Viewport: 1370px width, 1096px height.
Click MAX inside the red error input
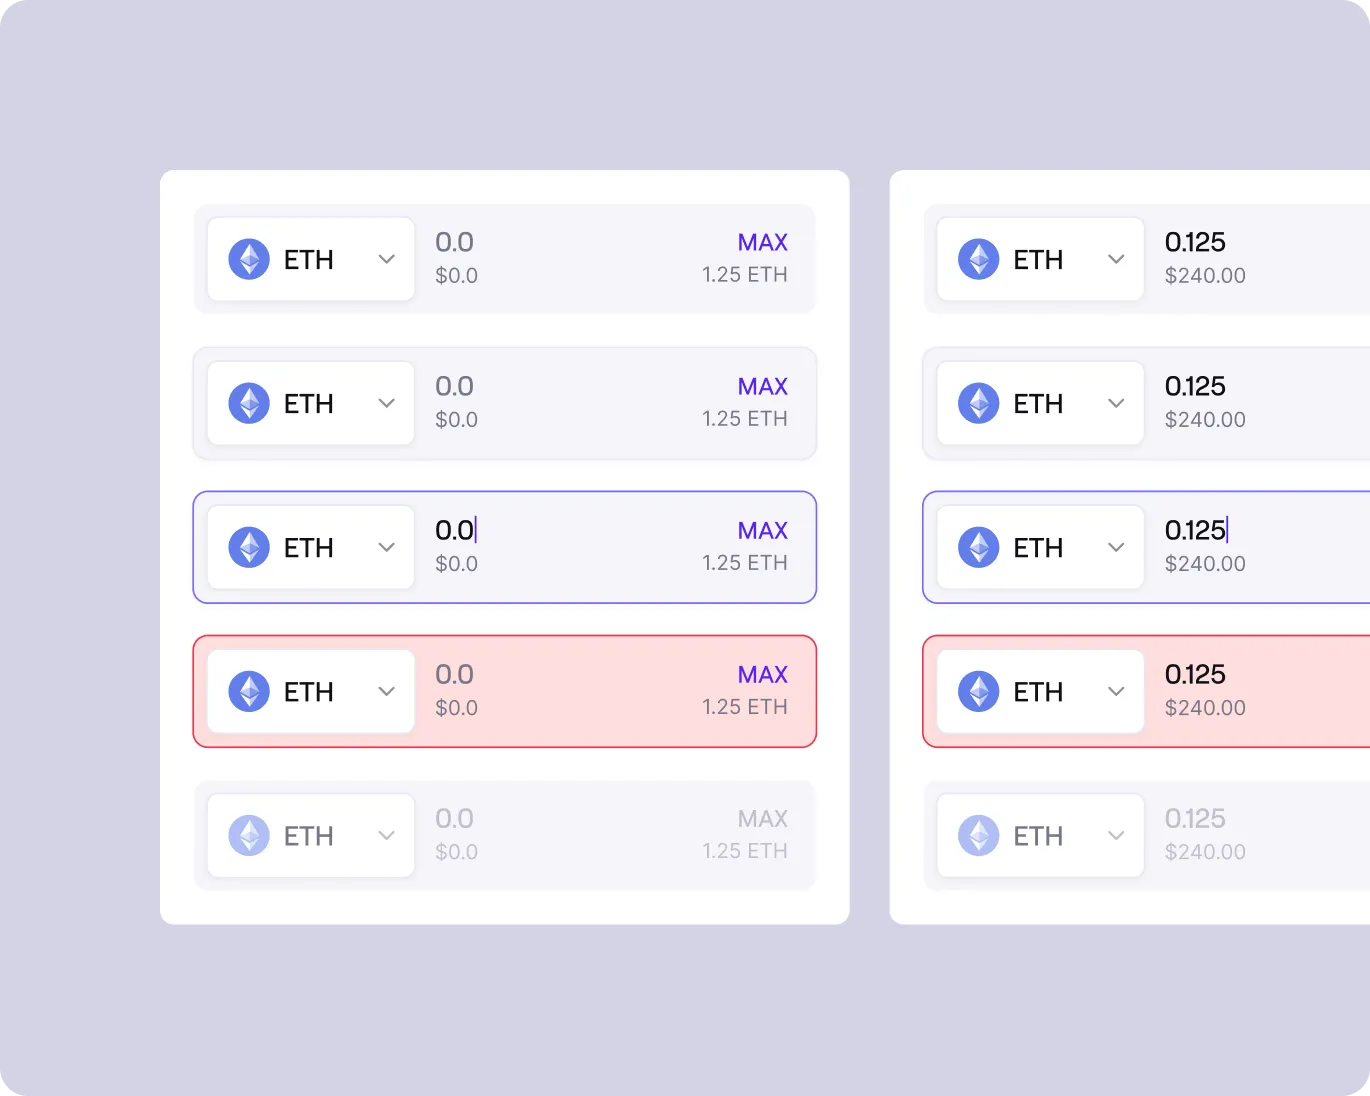(762, 674)
